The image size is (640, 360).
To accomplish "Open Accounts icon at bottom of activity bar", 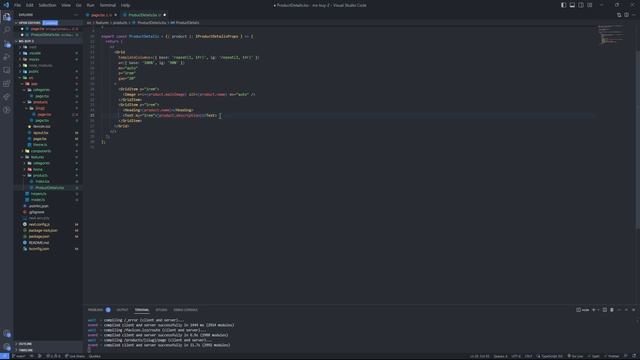I will click(x=7, y=333).
